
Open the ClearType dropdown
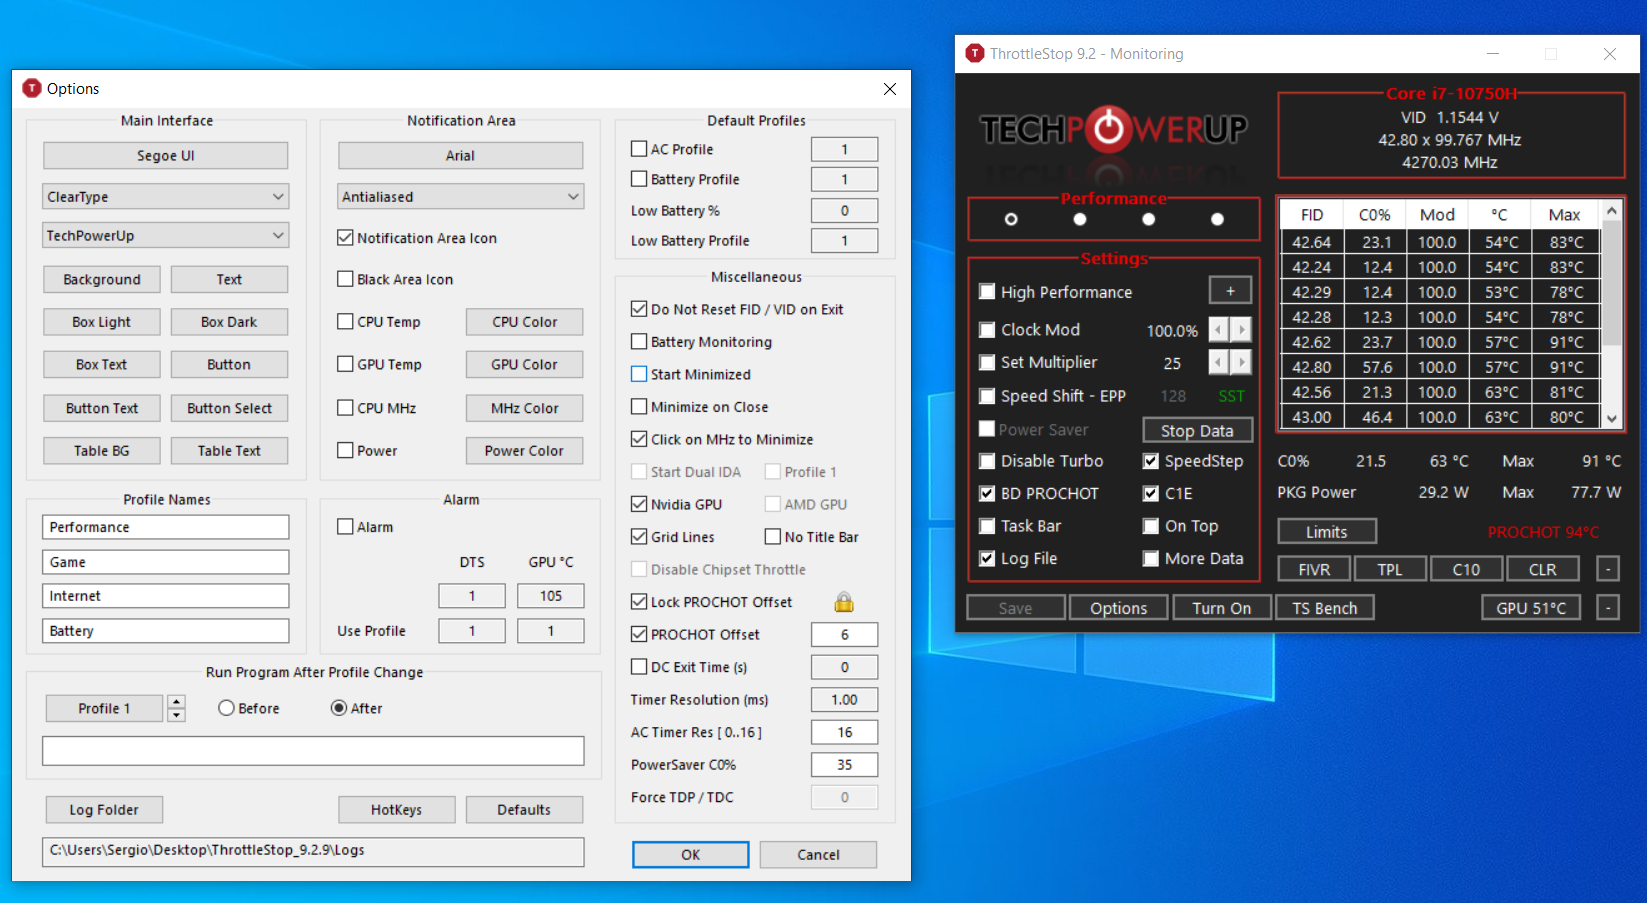point(166,197)
